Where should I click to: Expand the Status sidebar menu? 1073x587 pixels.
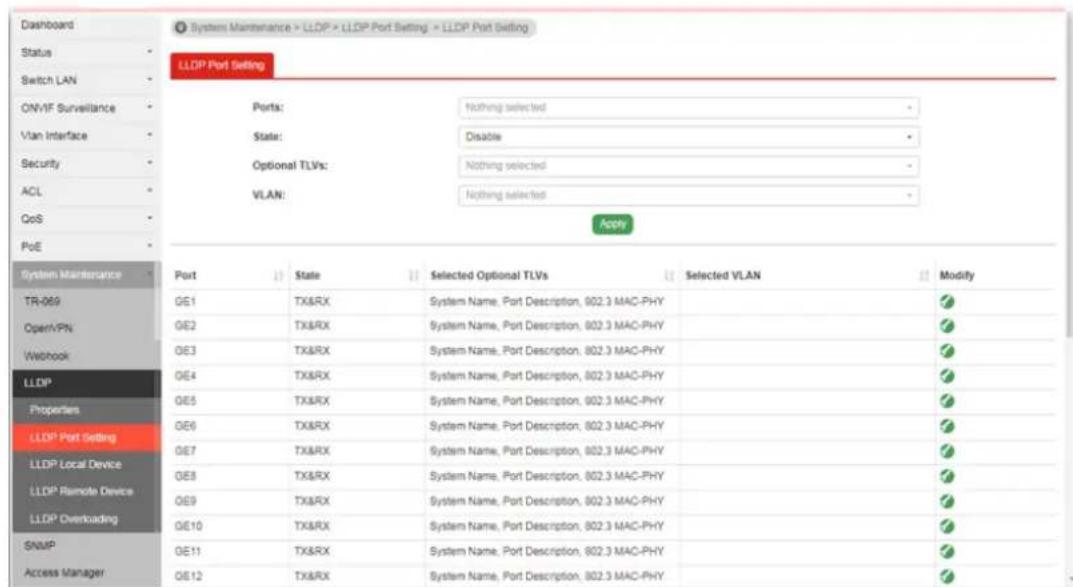86,53
